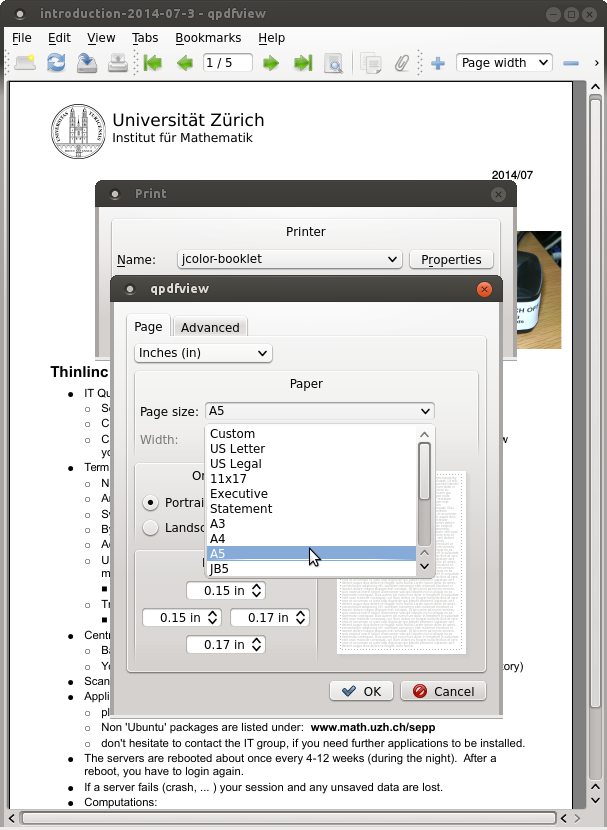The image size is (607, 830).
Task: Select the copy to clipboard icon
Action: tap(371, 63)
